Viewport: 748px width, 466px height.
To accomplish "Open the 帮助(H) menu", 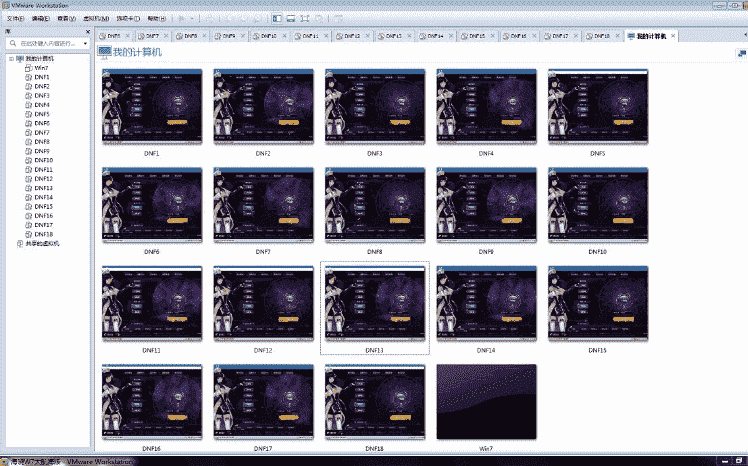I will pyautogui.click(x=156, y=19).
